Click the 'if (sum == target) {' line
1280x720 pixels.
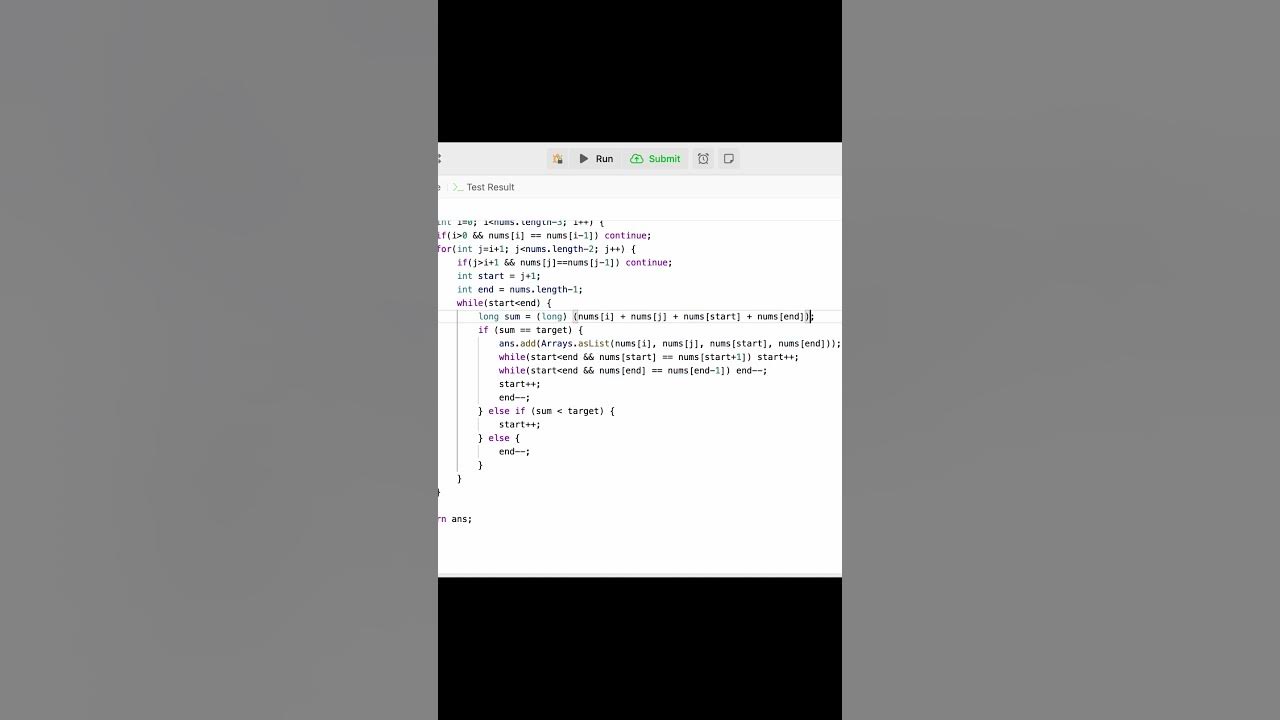(x=530, y=330)
